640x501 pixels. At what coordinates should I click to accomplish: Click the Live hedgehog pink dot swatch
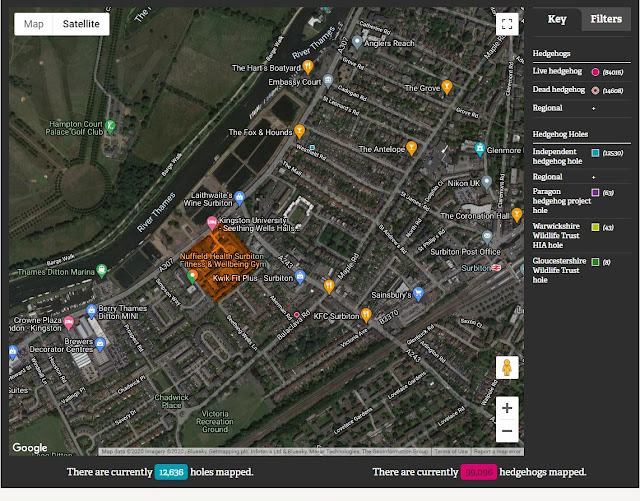coord(596,72)
